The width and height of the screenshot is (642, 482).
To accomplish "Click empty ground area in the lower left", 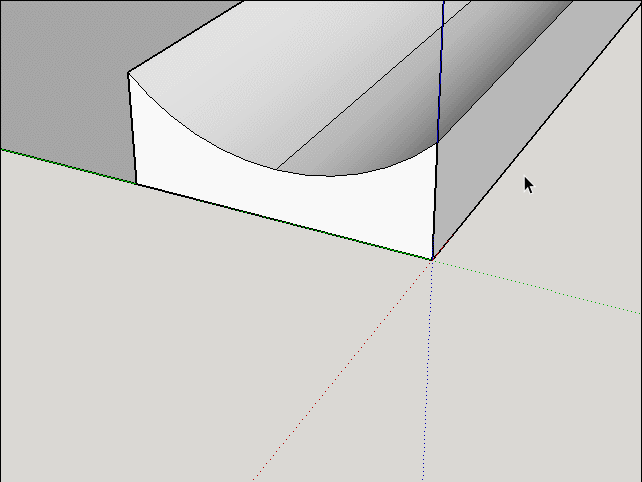I will coord(120,380).
